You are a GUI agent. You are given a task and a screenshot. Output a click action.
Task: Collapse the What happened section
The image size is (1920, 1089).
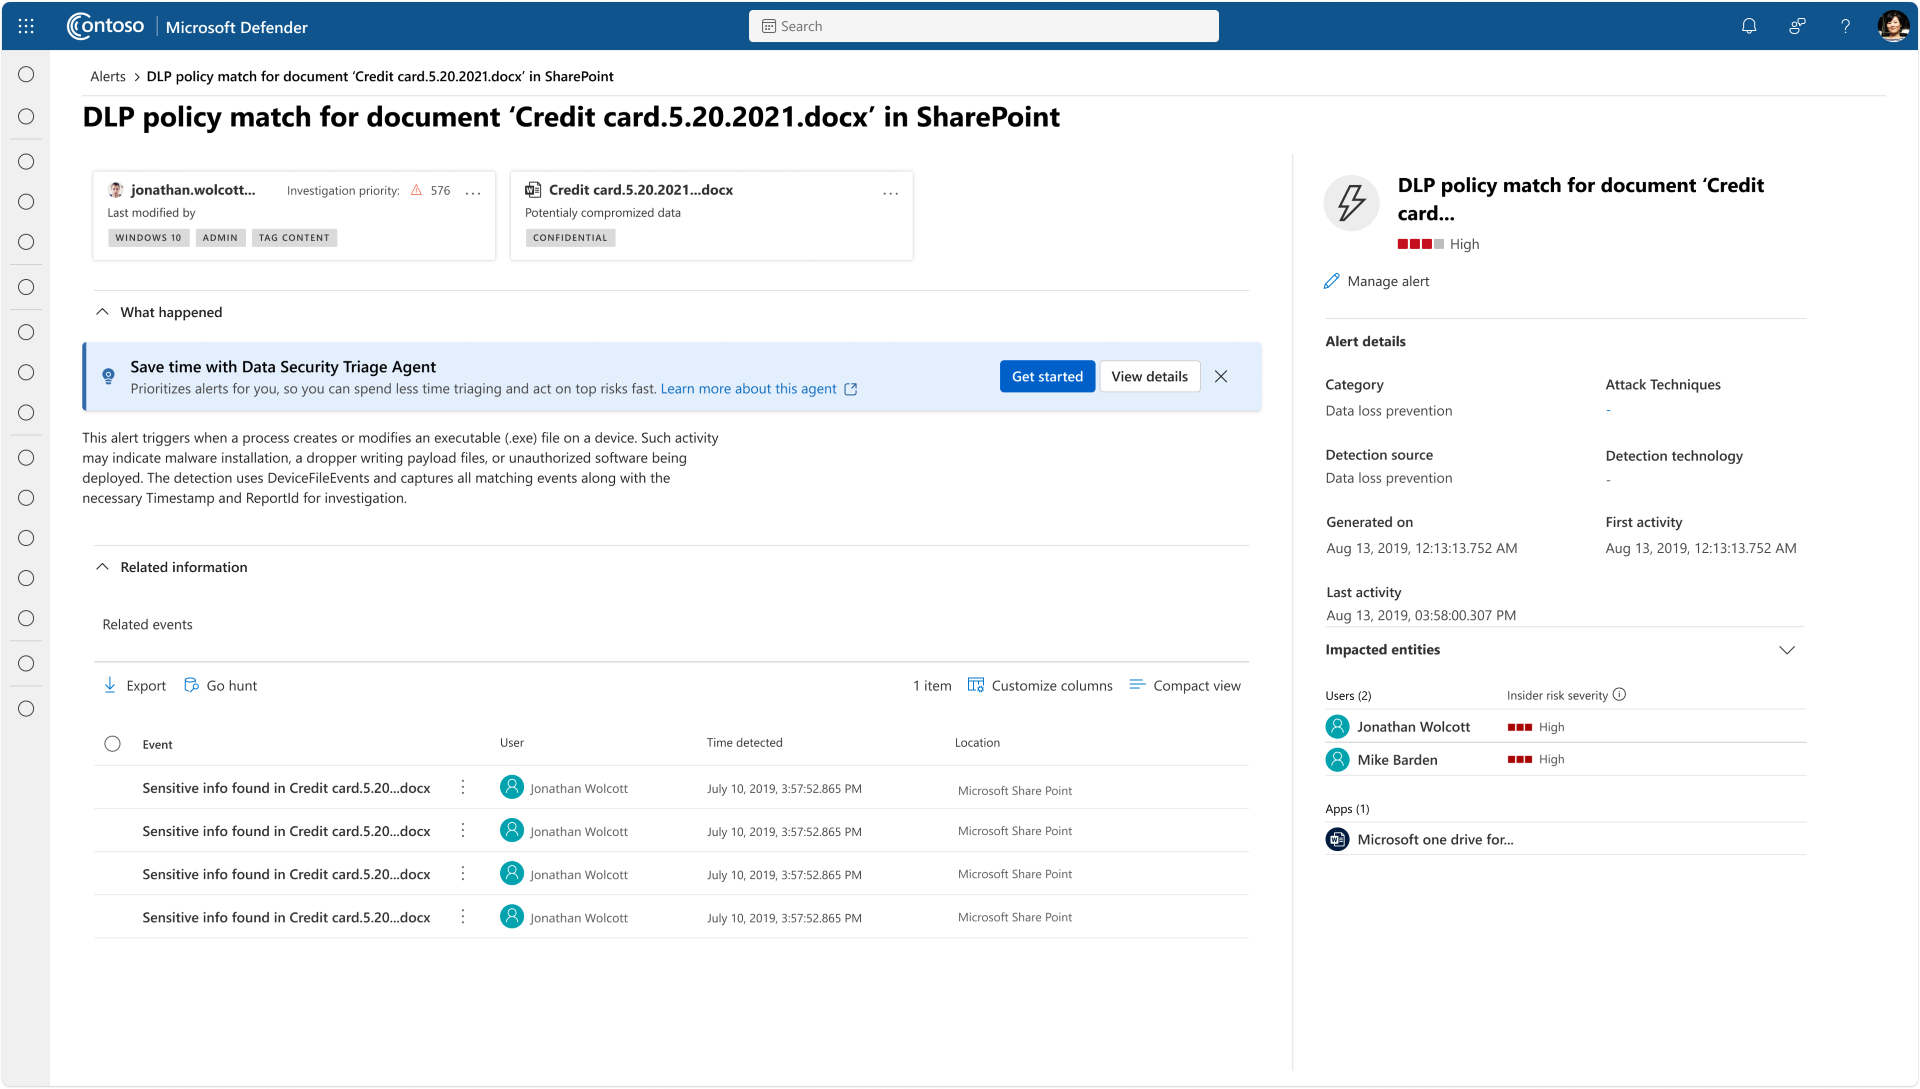(x=102, y=312)
